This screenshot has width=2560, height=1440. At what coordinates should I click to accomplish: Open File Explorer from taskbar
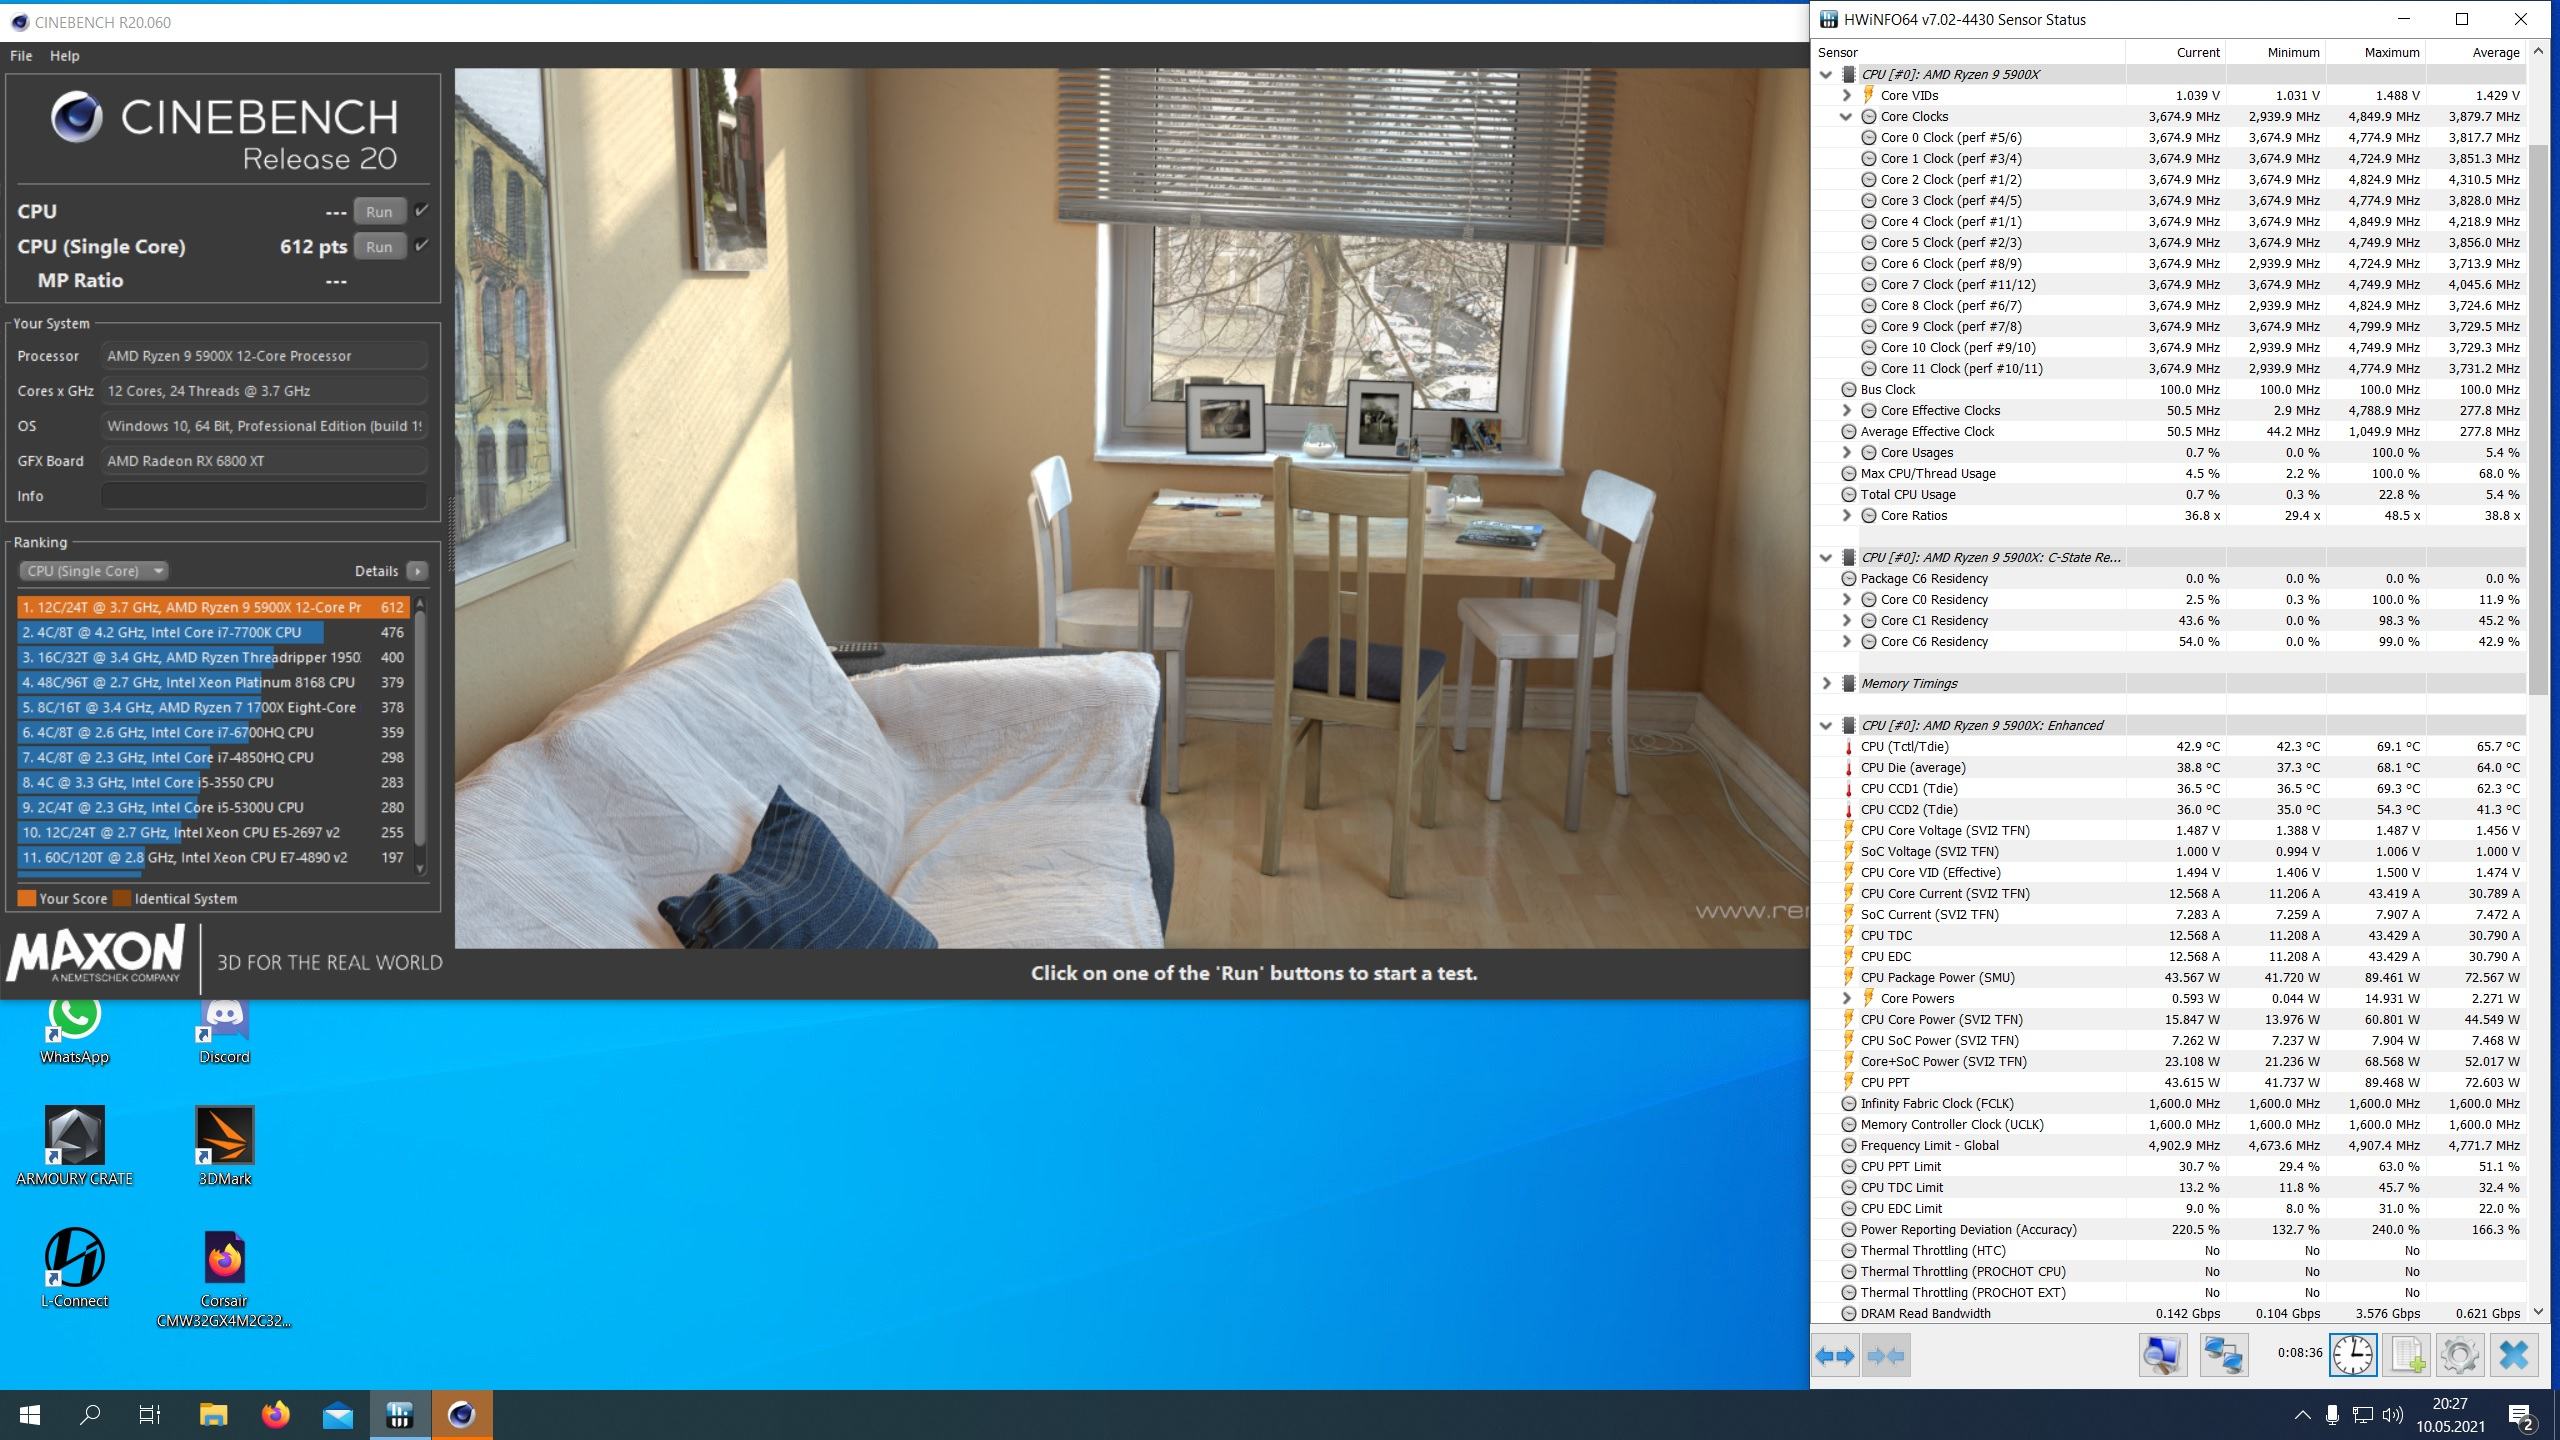pos(213,1415)
